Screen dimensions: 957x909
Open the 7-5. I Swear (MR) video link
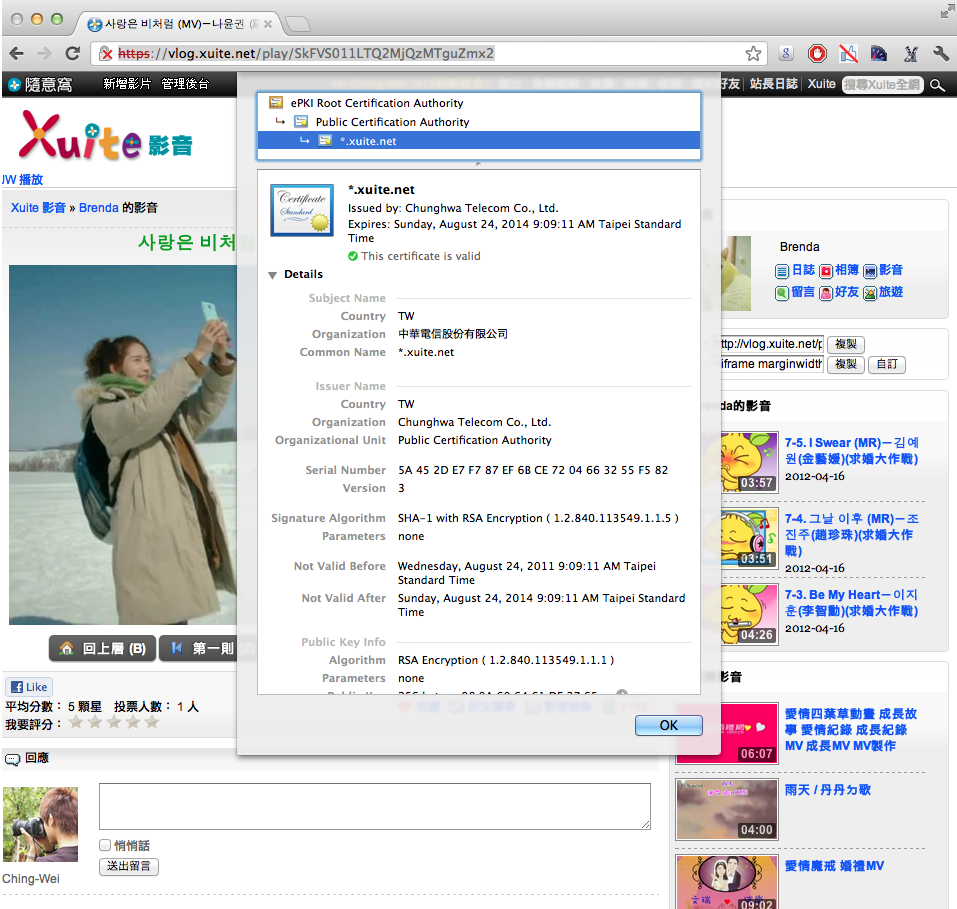click(x=851, y=451)
